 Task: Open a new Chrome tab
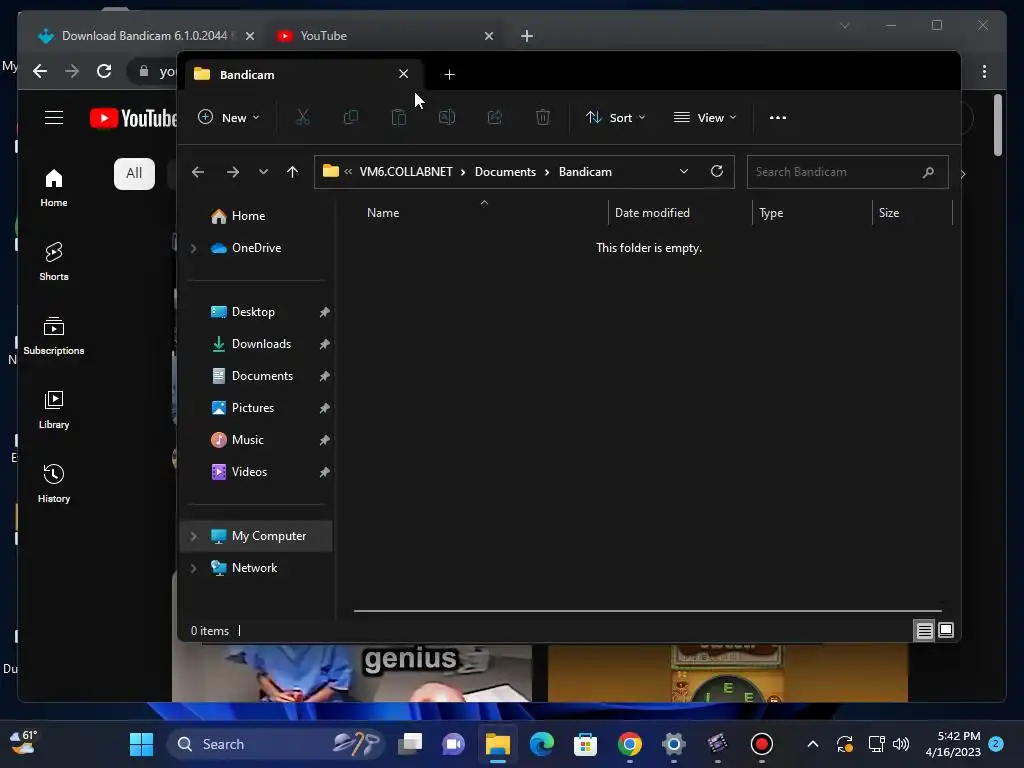coord(527,36)
